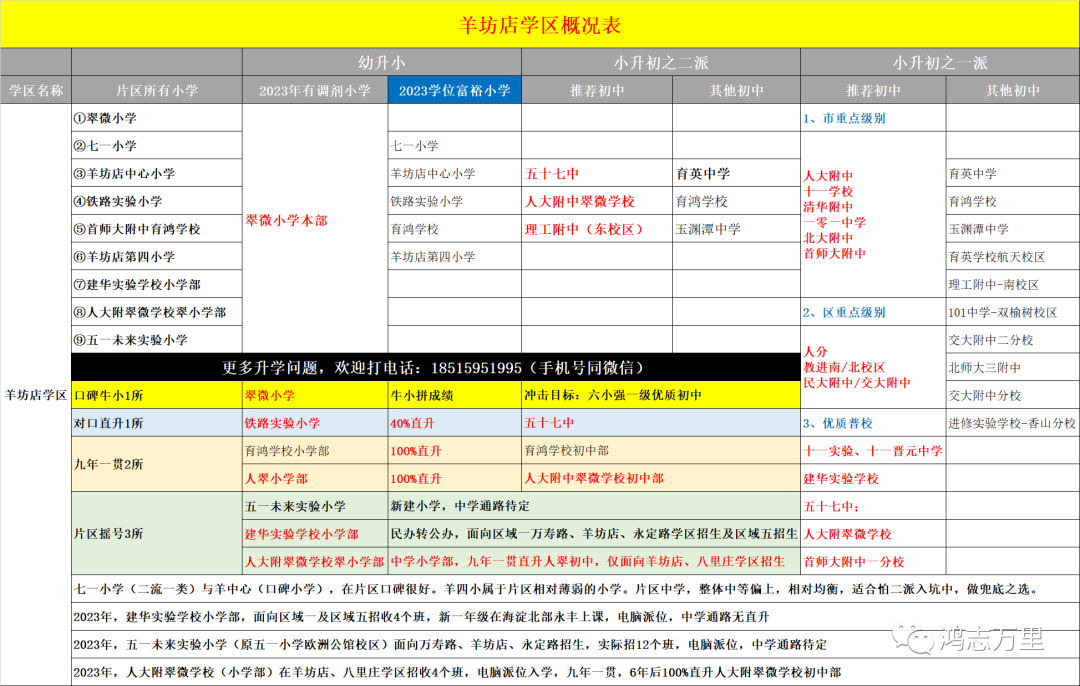Image resolution: width=1080 pixels, height=686 pixels.
Task: Select the cell ⑧人大附翠微学校翠小学部
Action: (x=156, y=312)
